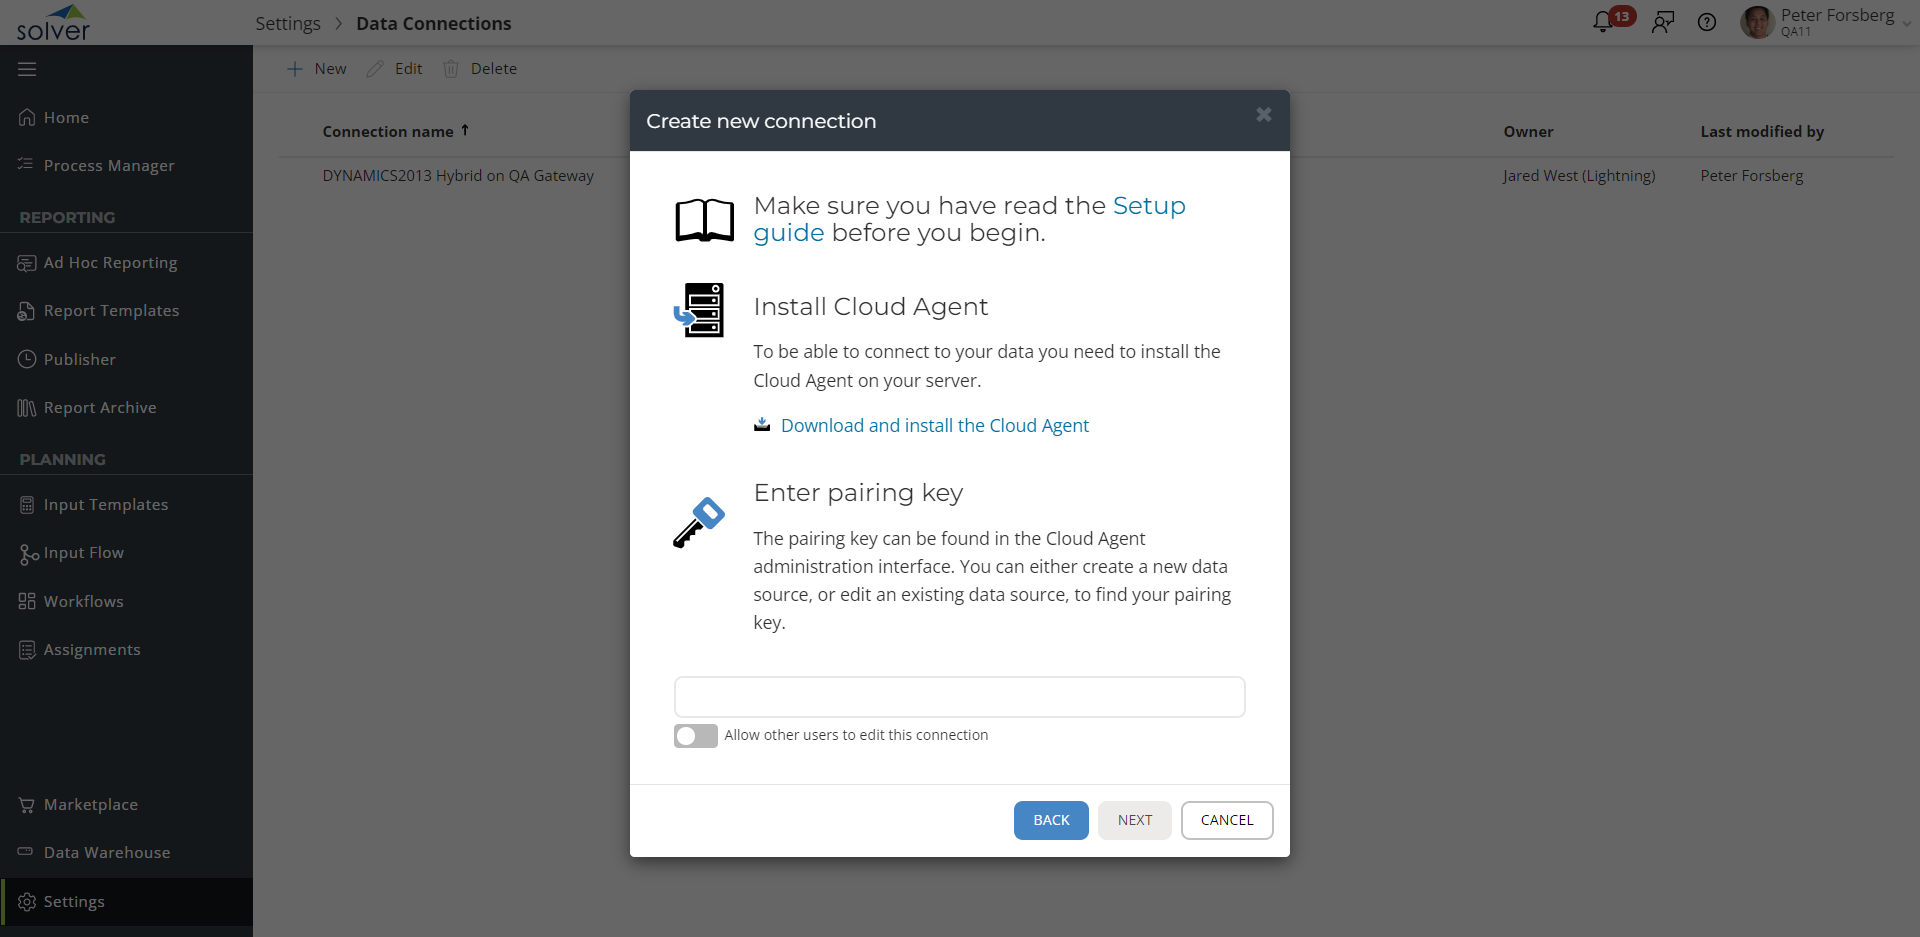Click the Publisher clock icon

click(27, 359)
